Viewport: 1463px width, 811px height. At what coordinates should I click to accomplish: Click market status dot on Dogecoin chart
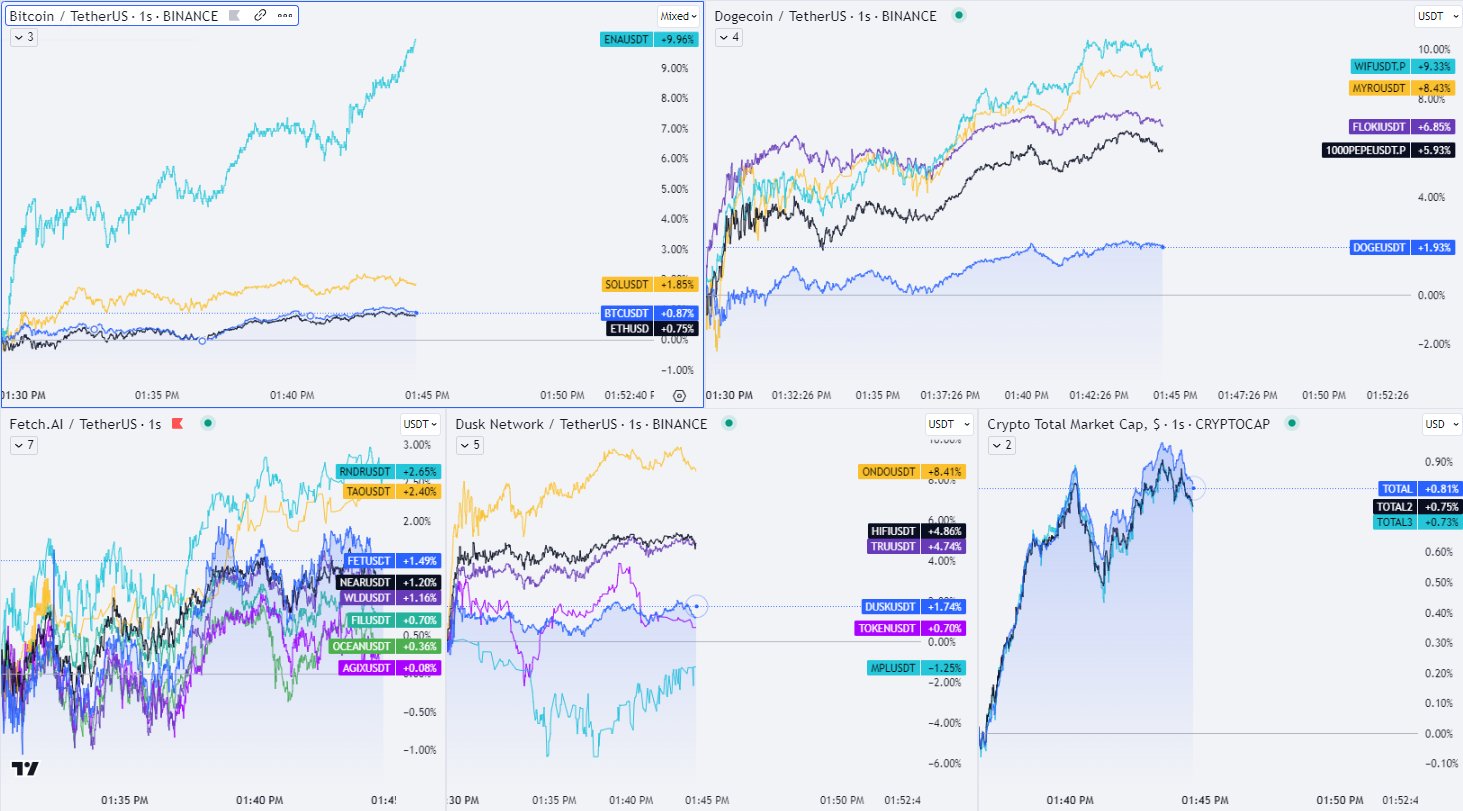[958, 15]
